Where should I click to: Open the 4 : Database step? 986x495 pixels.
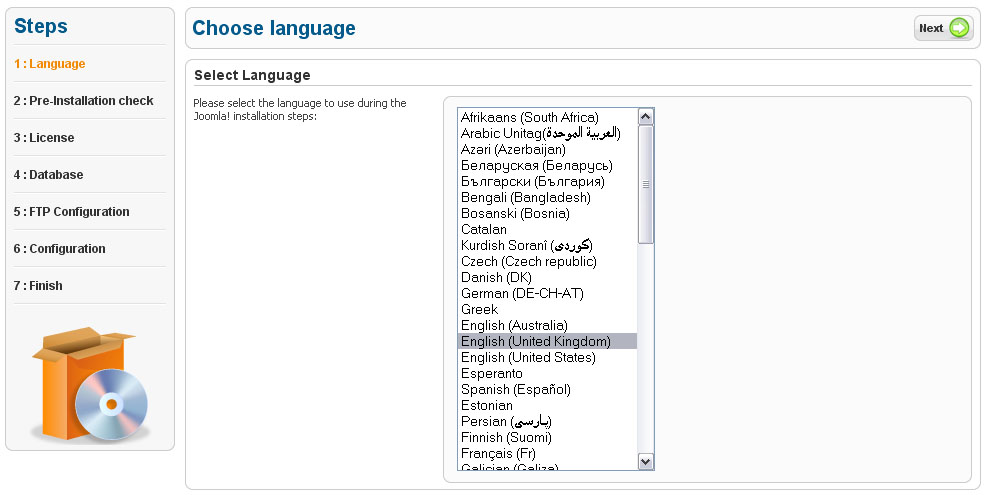[x=49, y=175]
